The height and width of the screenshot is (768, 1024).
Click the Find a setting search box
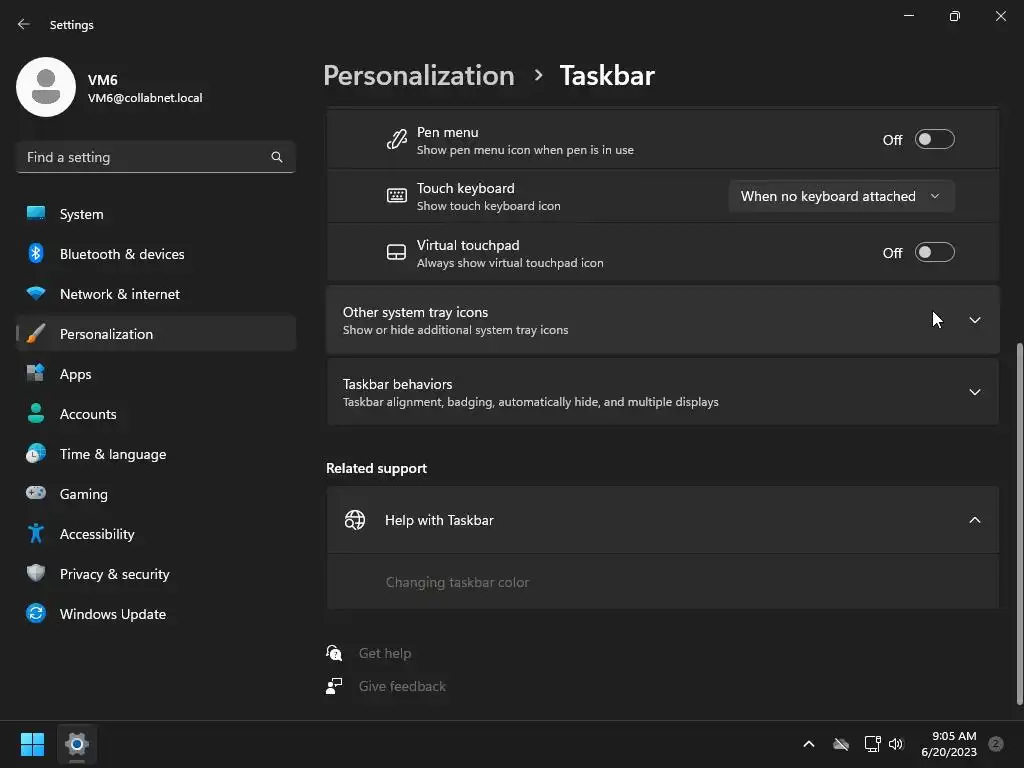(145, 157)
